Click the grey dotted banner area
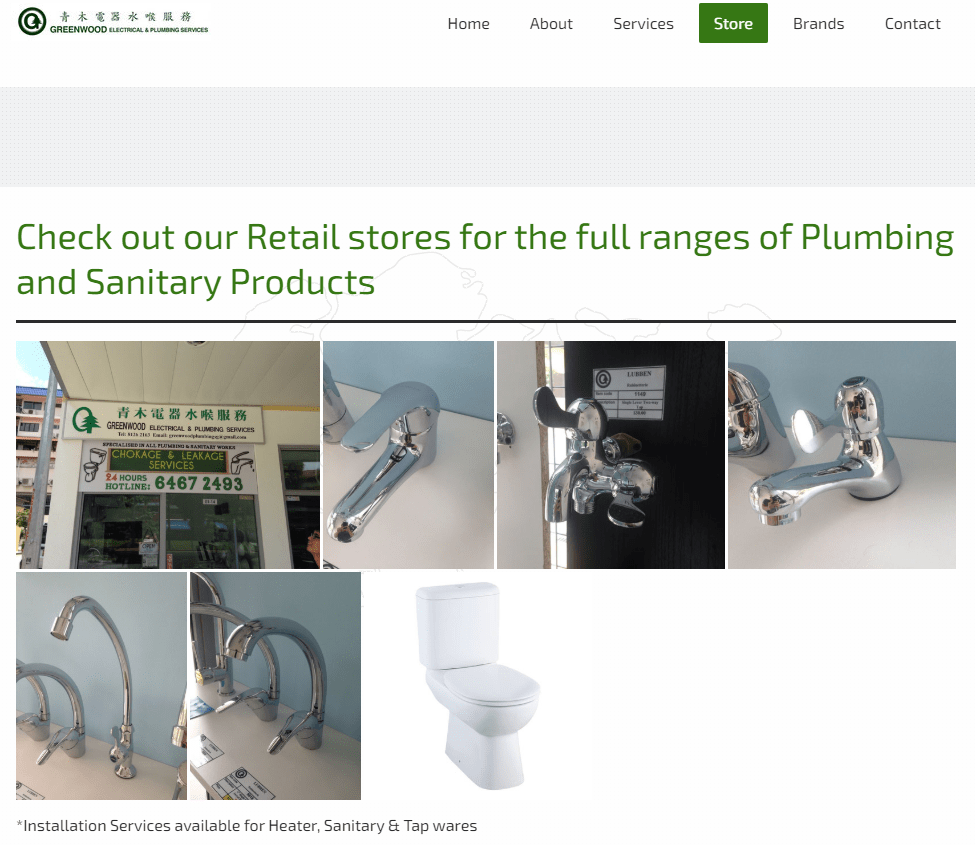This screenshot has width=975, height=845. 488,137
